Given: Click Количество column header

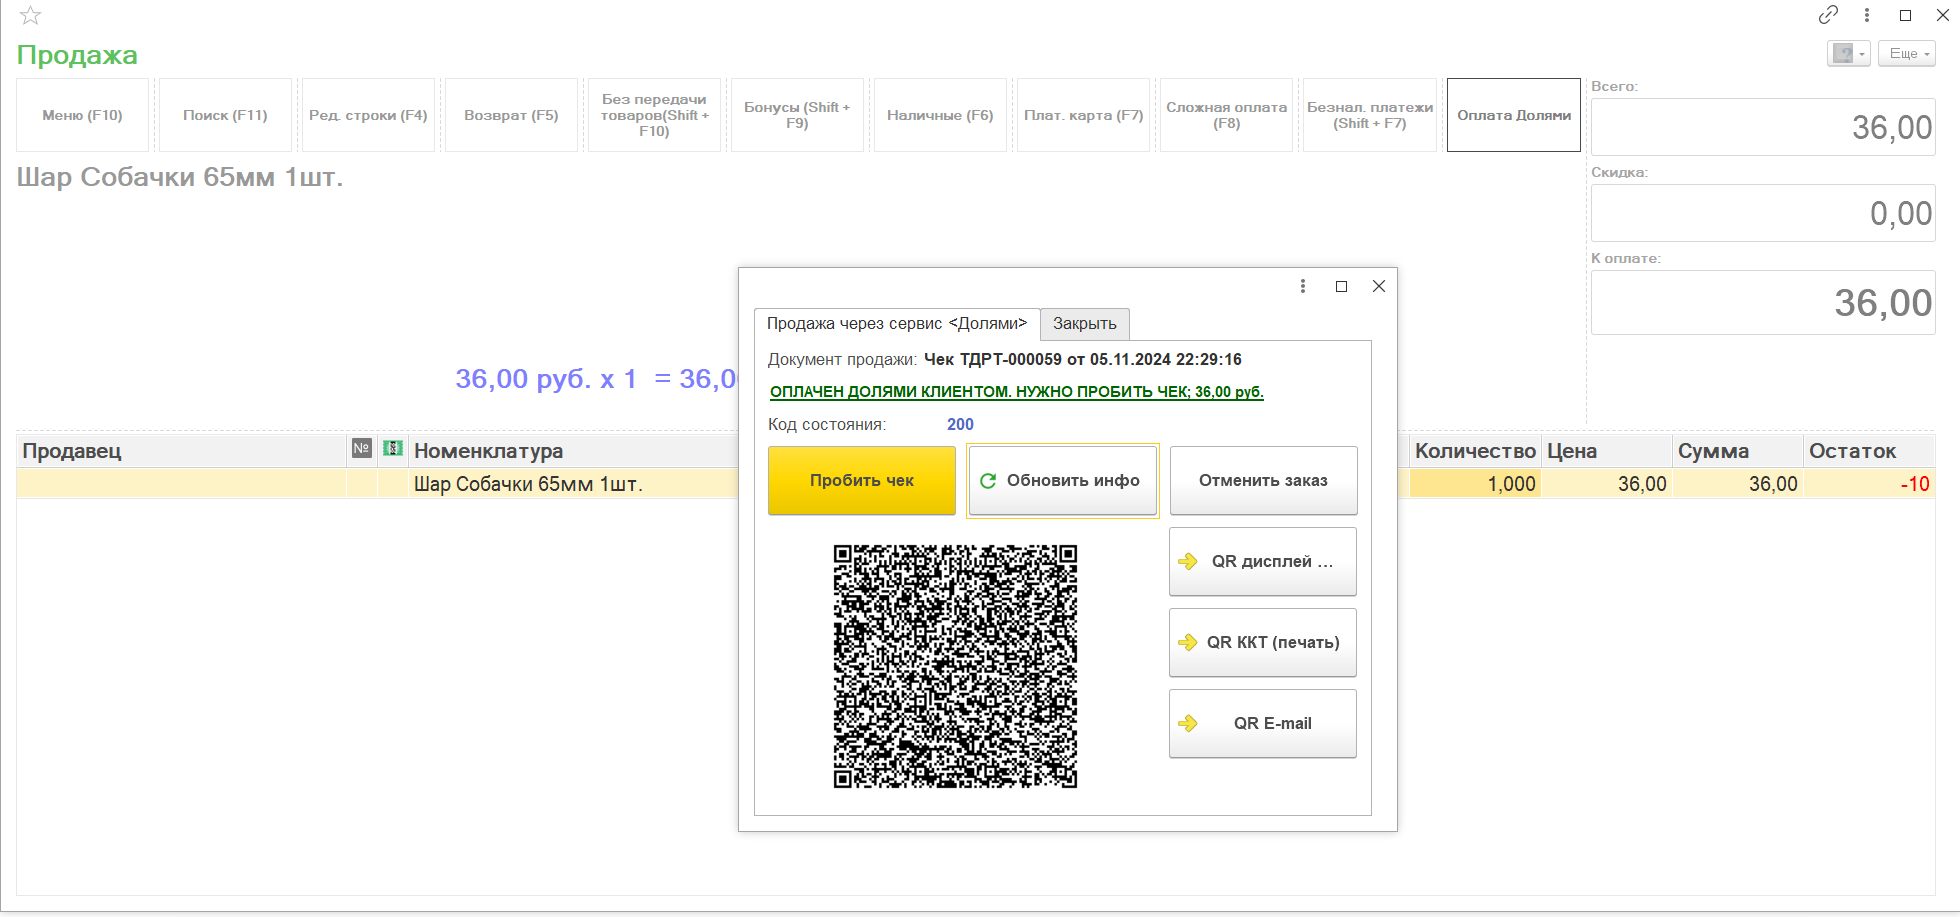Looking at the screenshot, I should 1475,451.
